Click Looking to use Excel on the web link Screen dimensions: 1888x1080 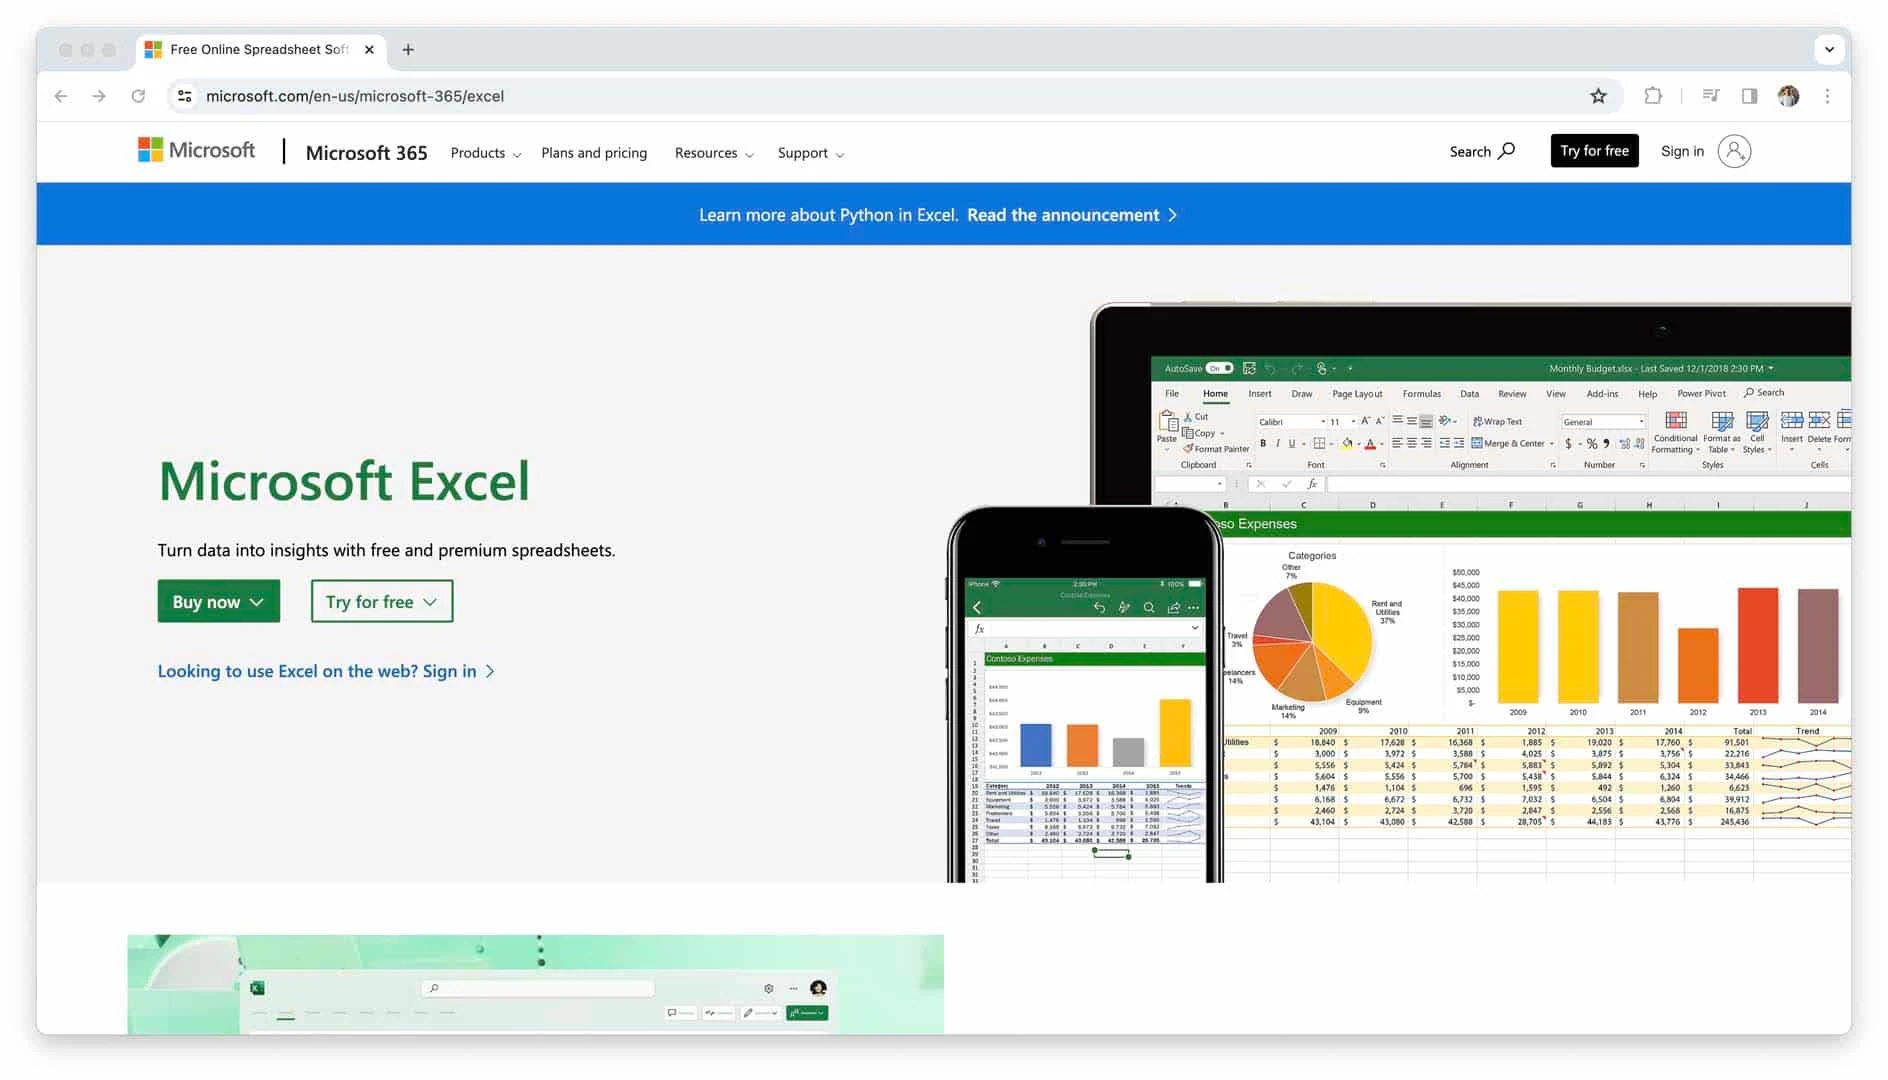326,671
